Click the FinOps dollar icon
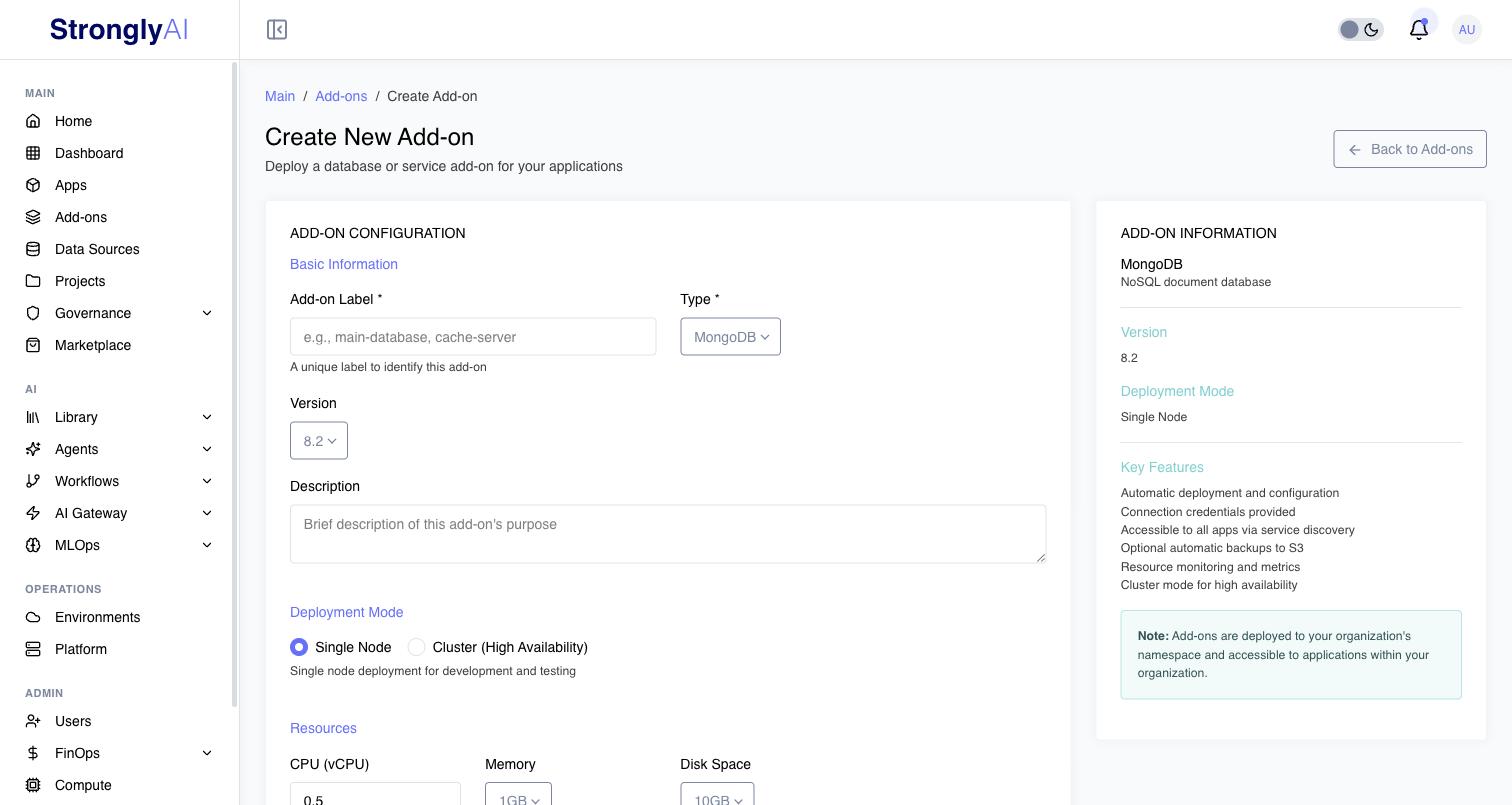The width and height of the screenshot is (1512, 805). click(33, 753)
